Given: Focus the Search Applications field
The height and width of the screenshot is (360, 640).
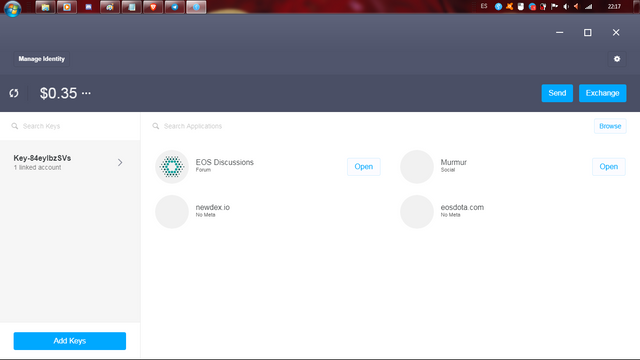Looking at the screenshot, I should pos(367,126).
